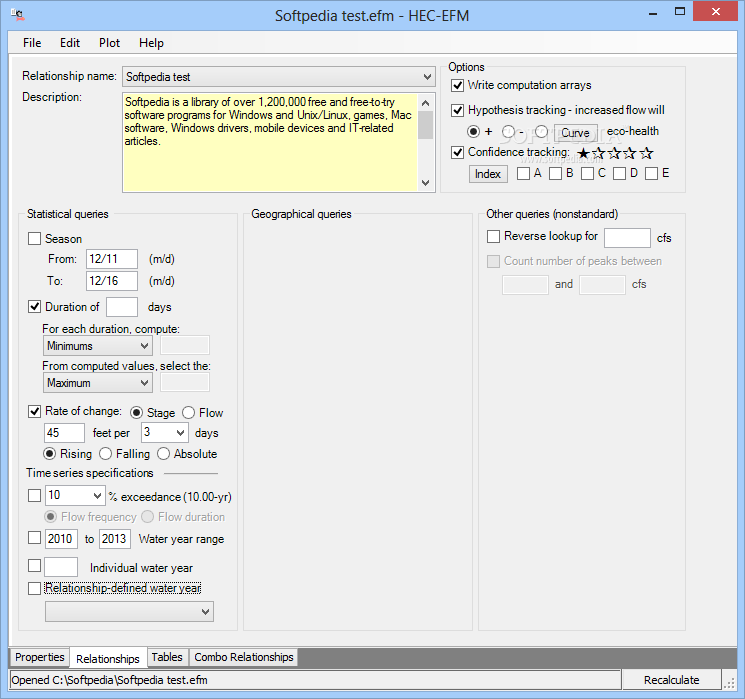Set confidence to second star
Viewport: 745px width, 699px height.
[x=599, y=153]
